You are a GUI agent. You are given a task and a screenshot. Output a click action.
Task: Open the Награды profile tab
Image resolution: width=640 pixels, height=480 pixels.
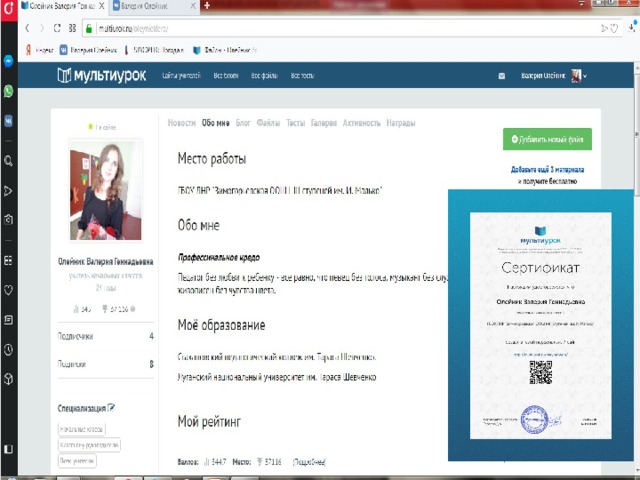click(401, 123)
